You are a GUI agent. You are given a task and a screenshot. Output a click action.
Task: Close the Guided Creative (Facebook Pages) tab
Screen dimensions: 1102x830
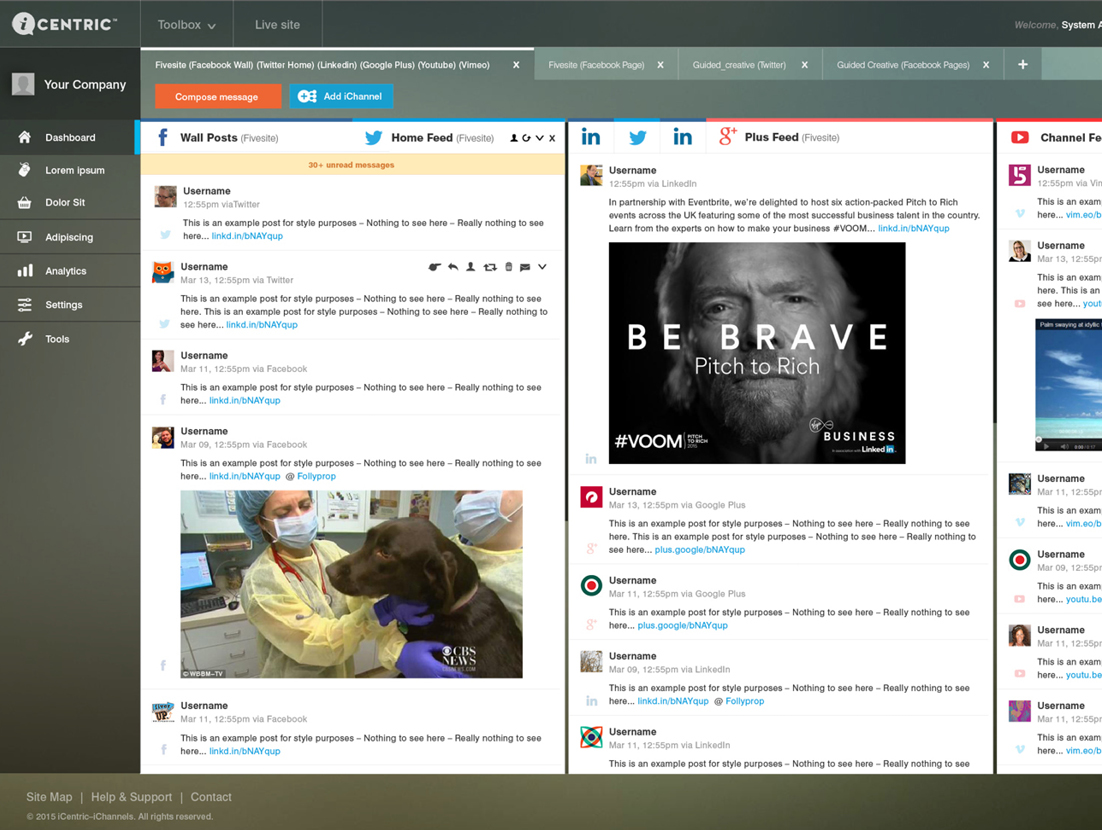click(986, 65)
